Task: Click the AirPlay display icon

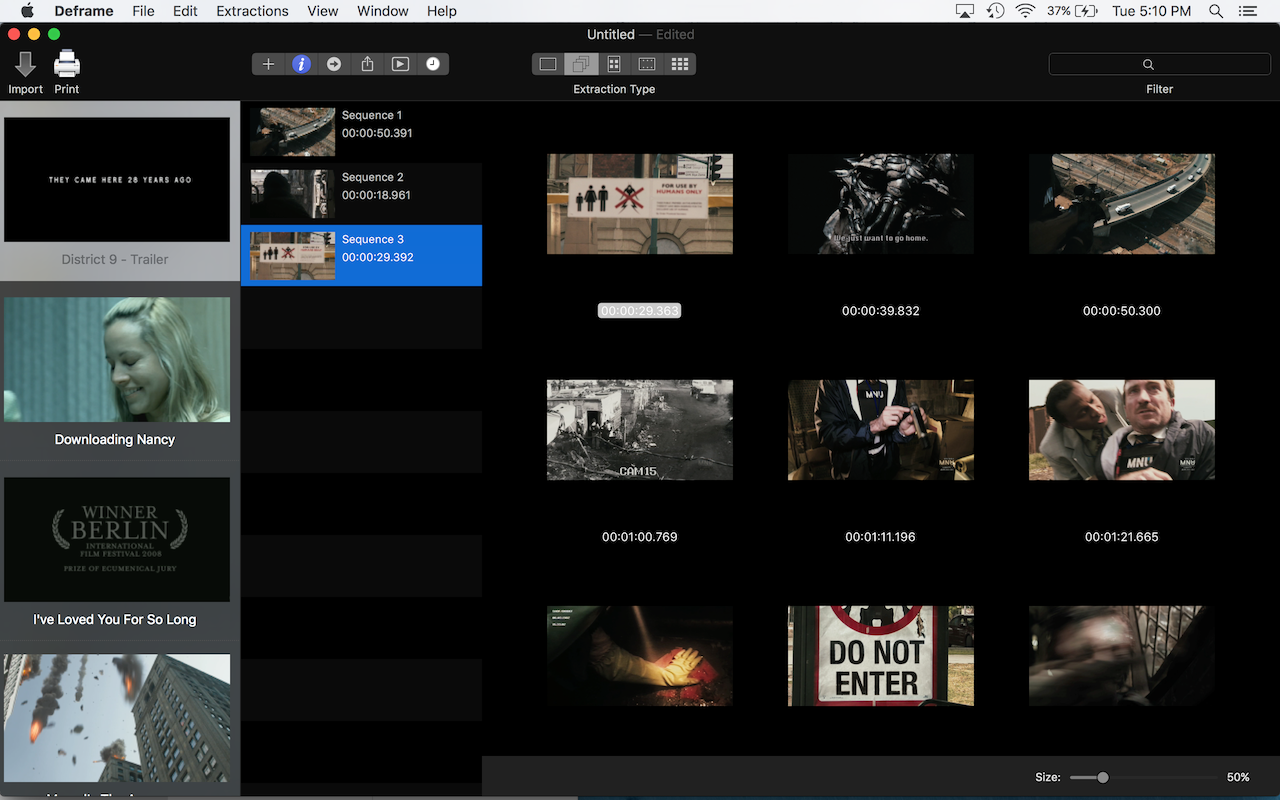Action: 965,11
